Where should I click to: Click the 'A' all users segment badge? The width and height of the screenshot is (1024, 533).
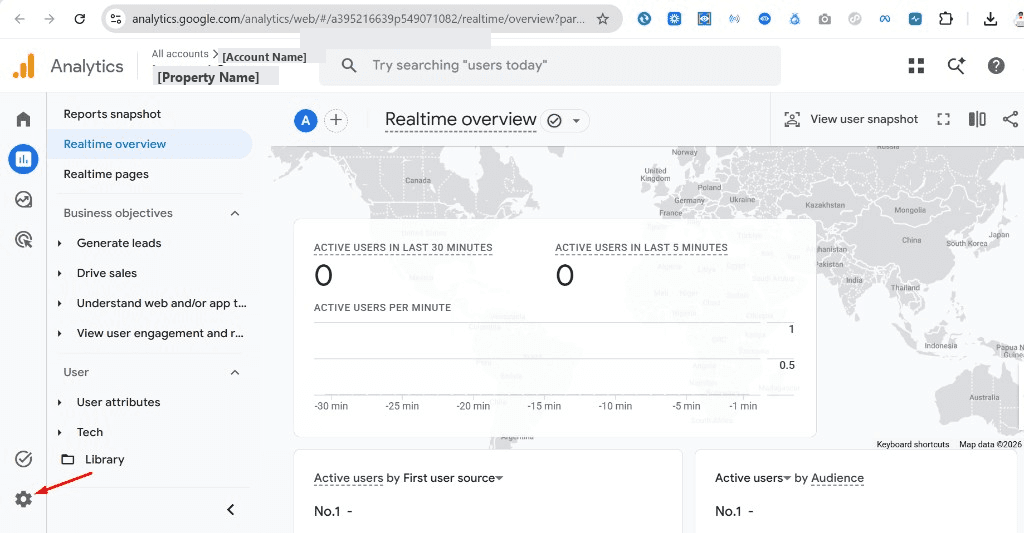(306, 120)
